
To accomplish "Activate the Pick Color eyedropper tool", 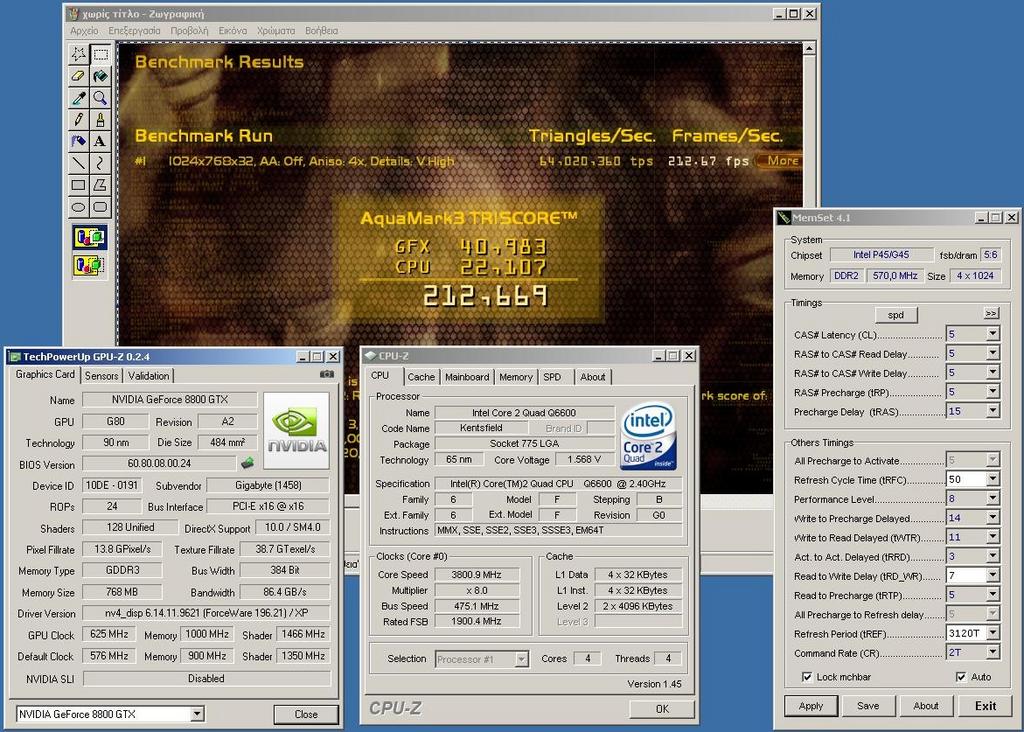I will coord(78,98).
